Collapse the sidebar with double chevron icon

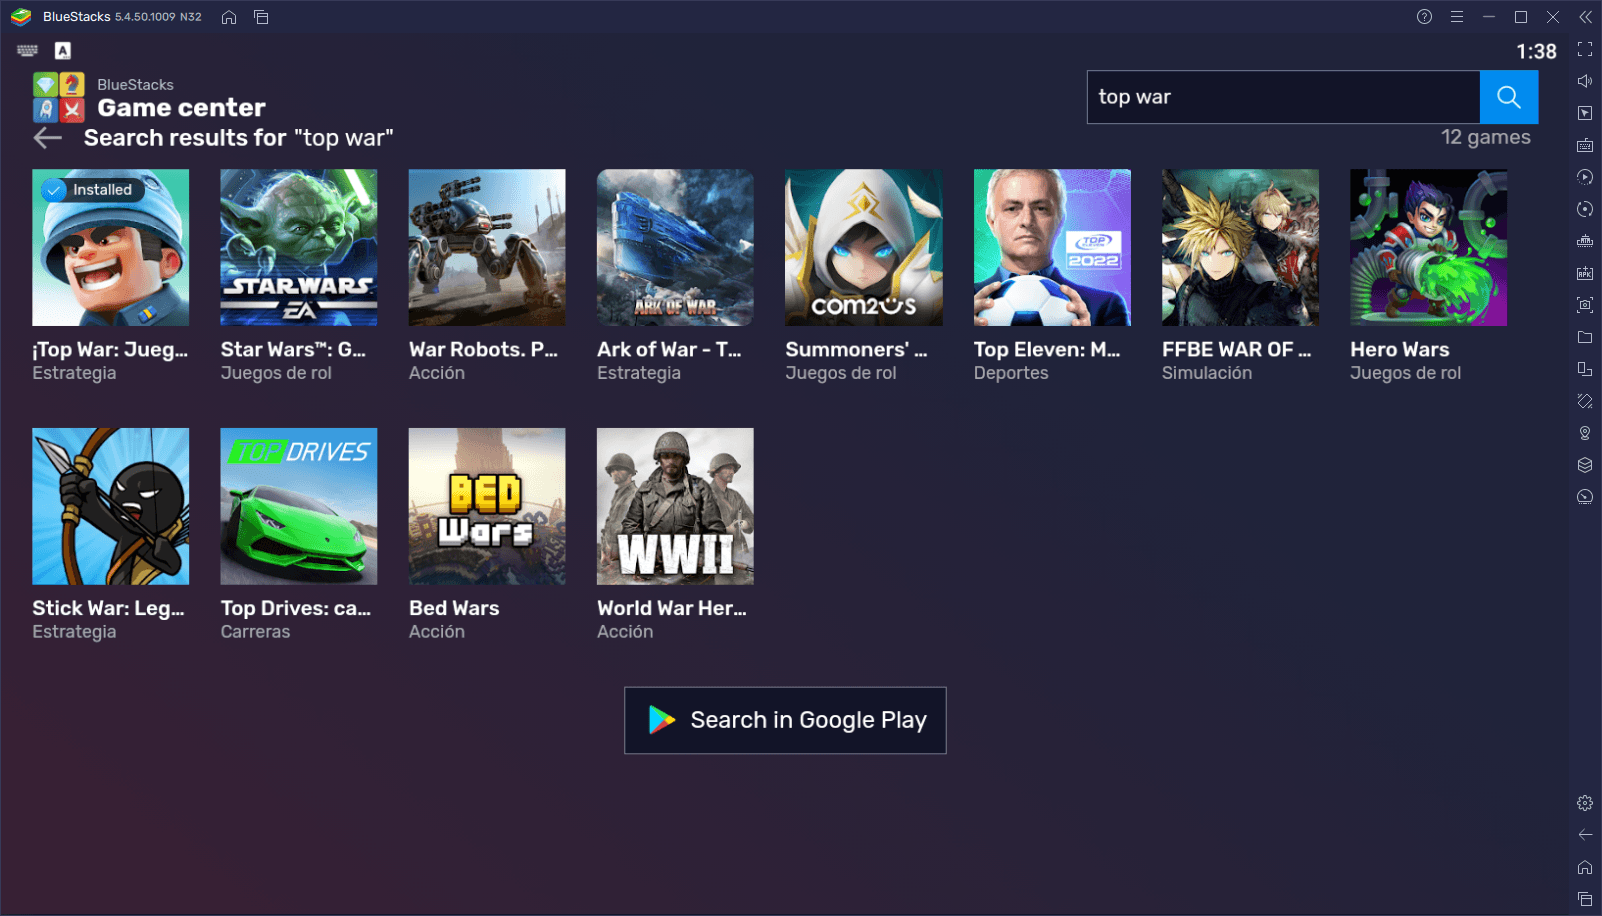pyautogui.click(x=1585, y=17)
